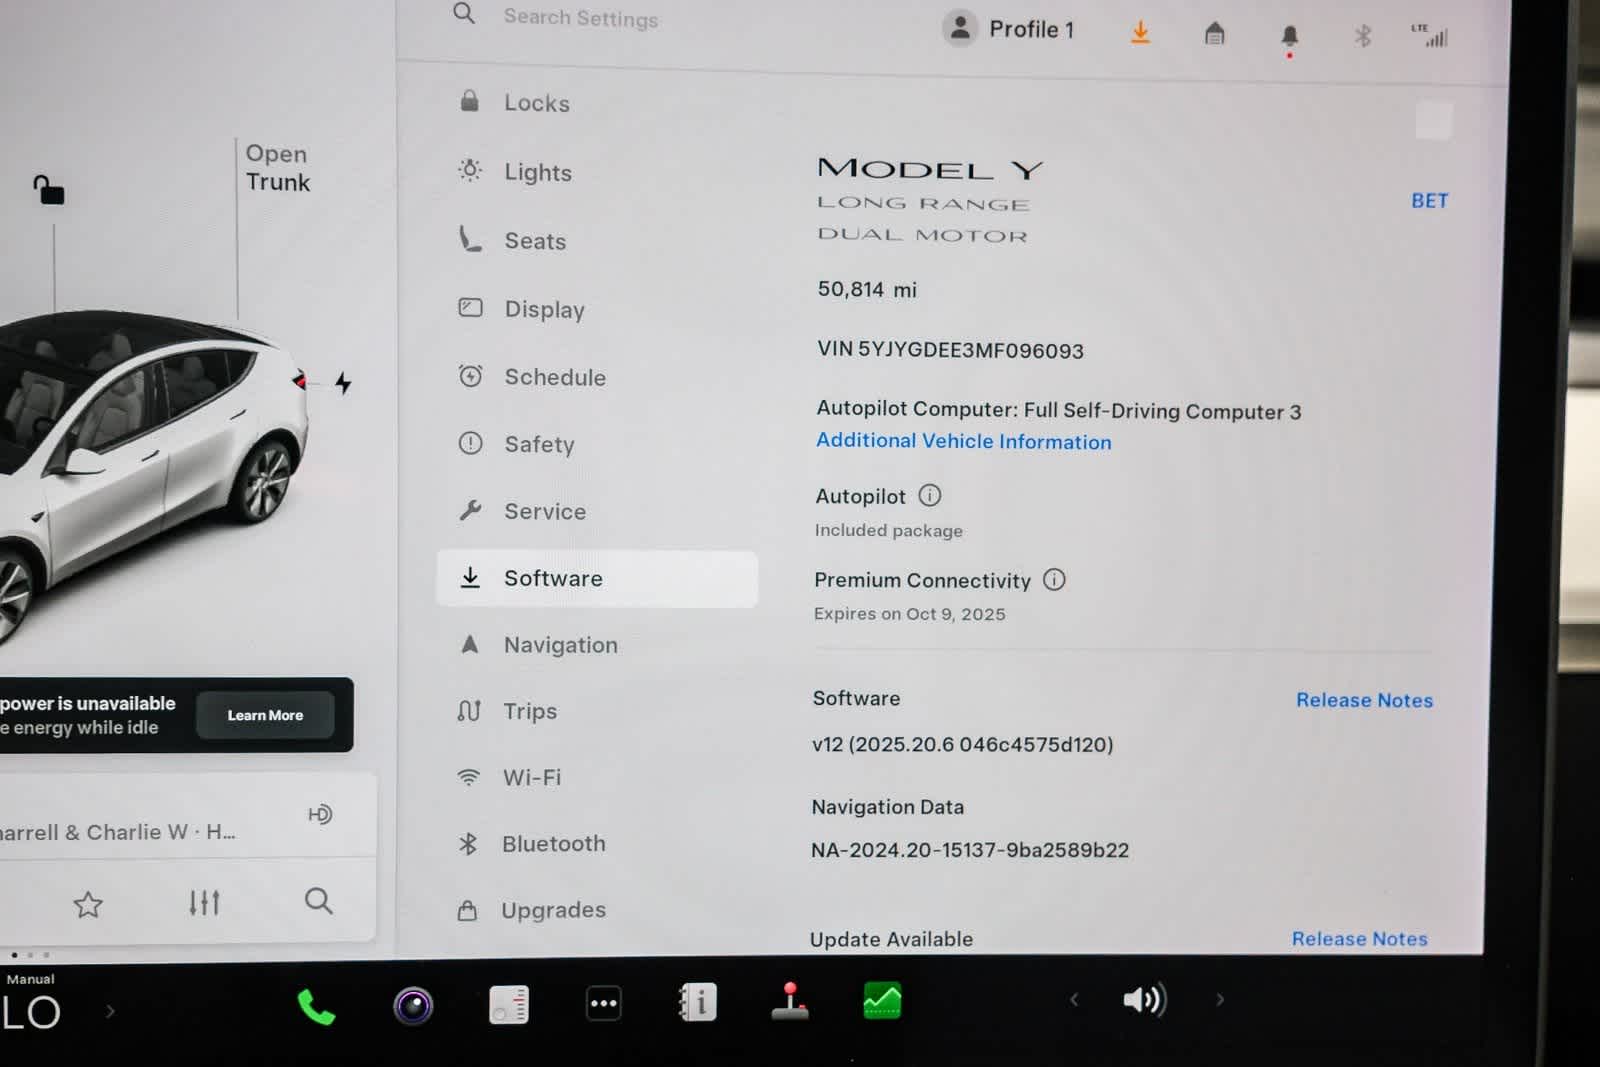Tap the LO cabin temperature setting
Viewport: 1600px width, 1067px height.
tap(31, 1013)
